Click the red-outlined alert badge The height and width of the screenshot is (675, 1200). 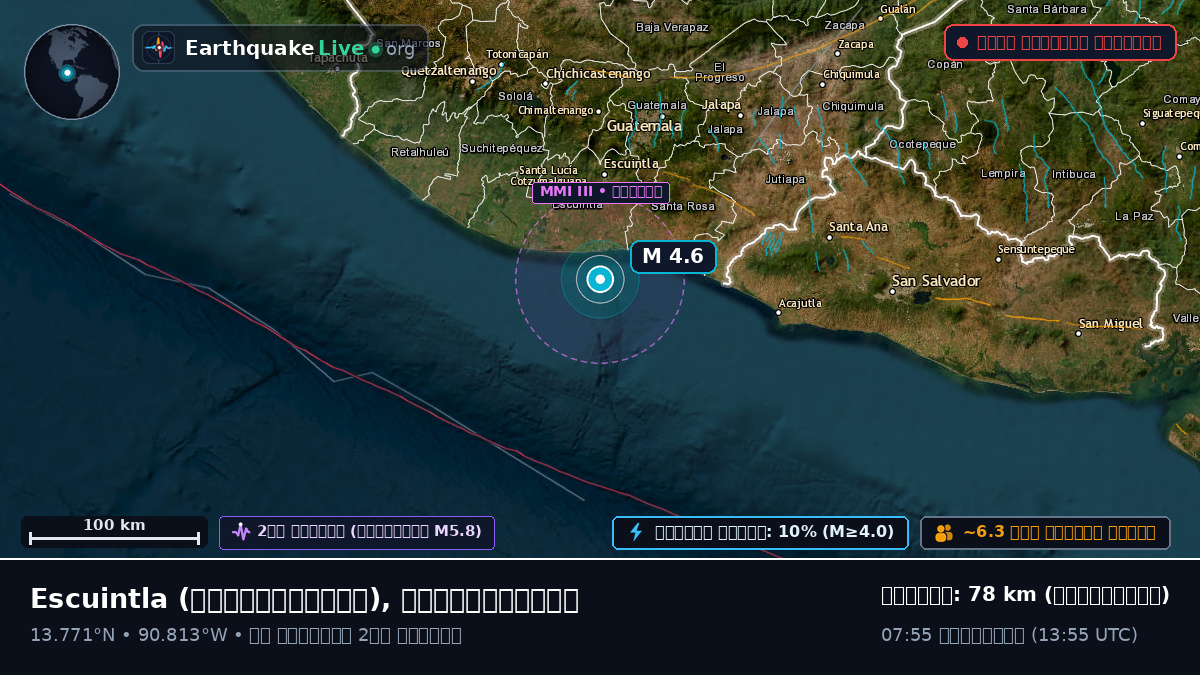tap(1060, 43)
